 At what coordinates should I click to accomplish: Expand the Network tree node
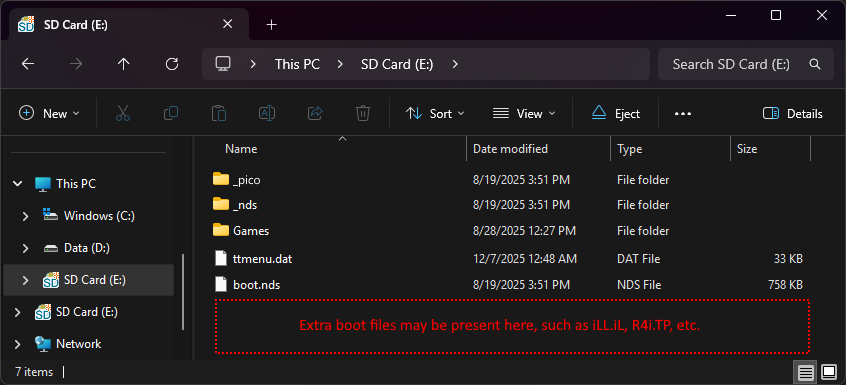[x=18, y=344]
